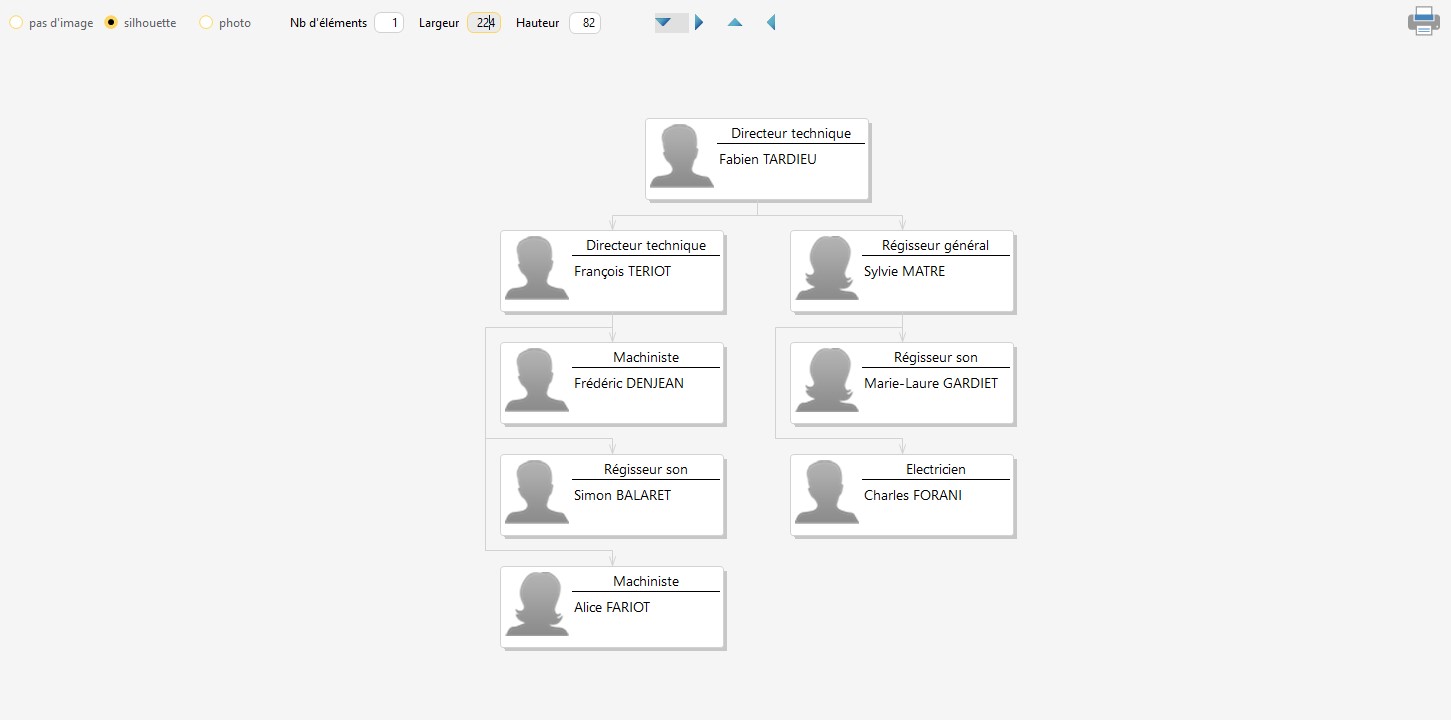Screen dimensions: 1451x720
Task: Select the 'pas d'image' radio option
Action: pos(16,23)
